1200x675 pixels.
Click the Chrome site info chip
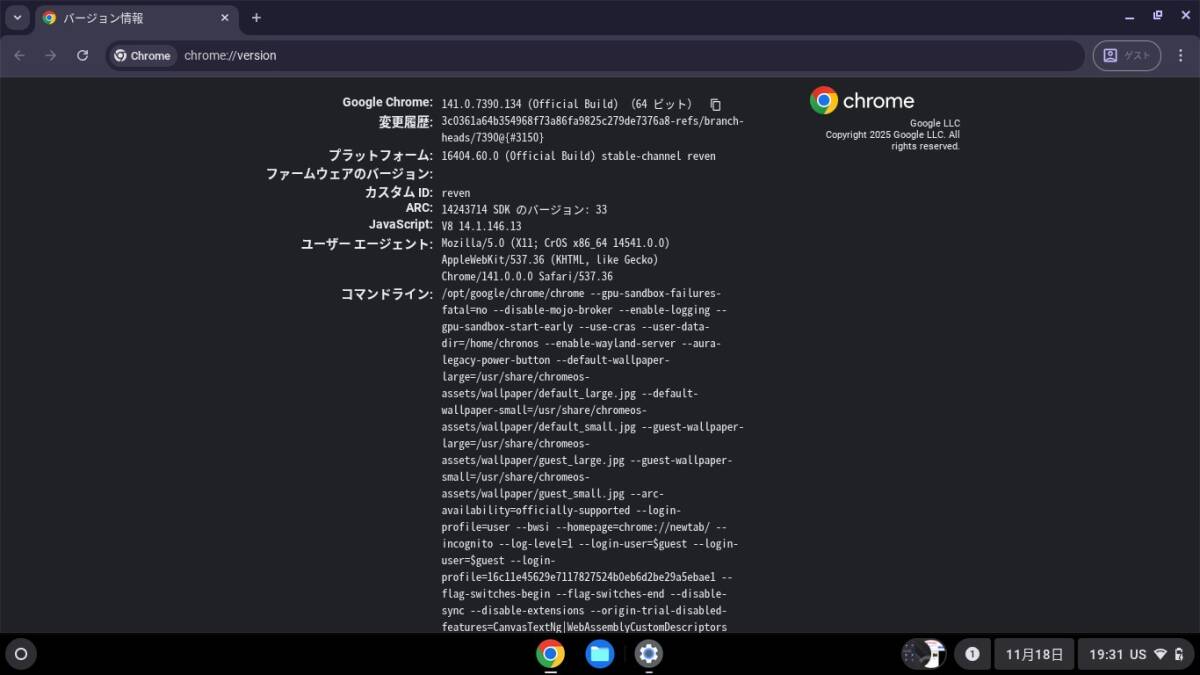pos(142,56)
